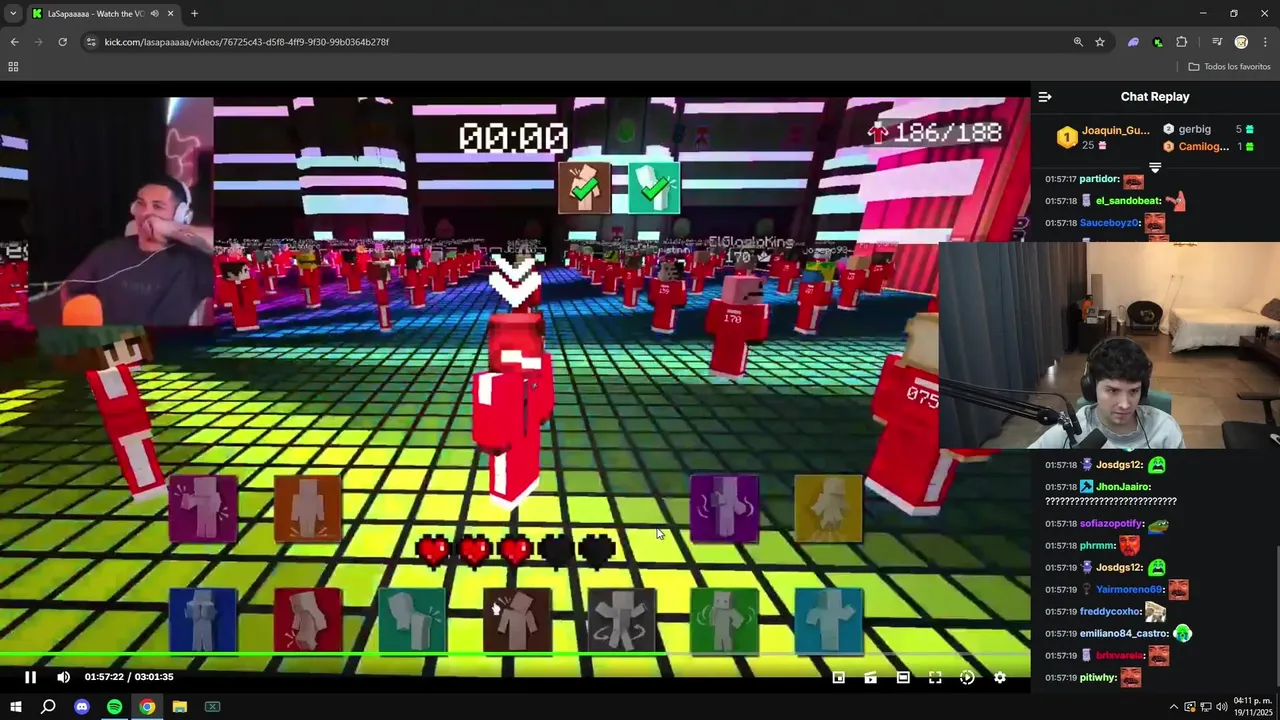Open Windows taskbar search
This screenshot has width=1280, height=720.
[x=48, y=707]
